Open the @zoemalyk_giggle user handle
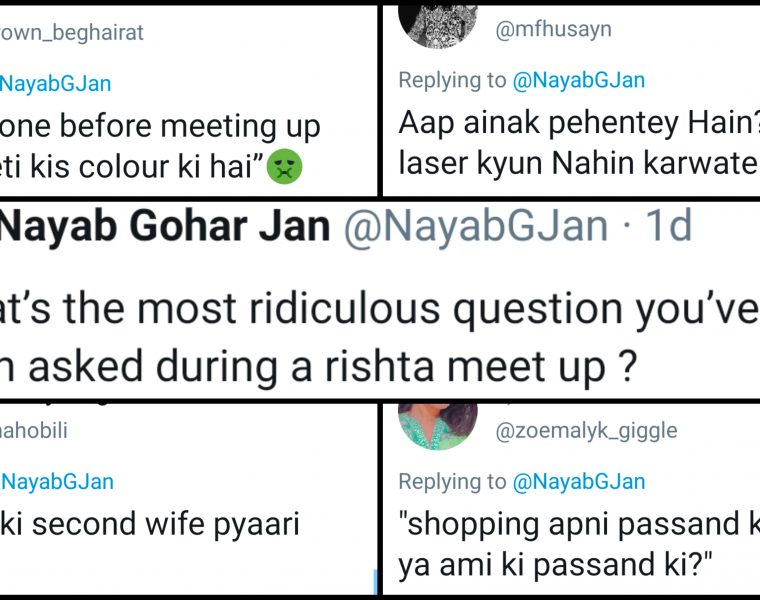This screenshot has height=600, width=760. pyautogui.click(x=587, y=430)
